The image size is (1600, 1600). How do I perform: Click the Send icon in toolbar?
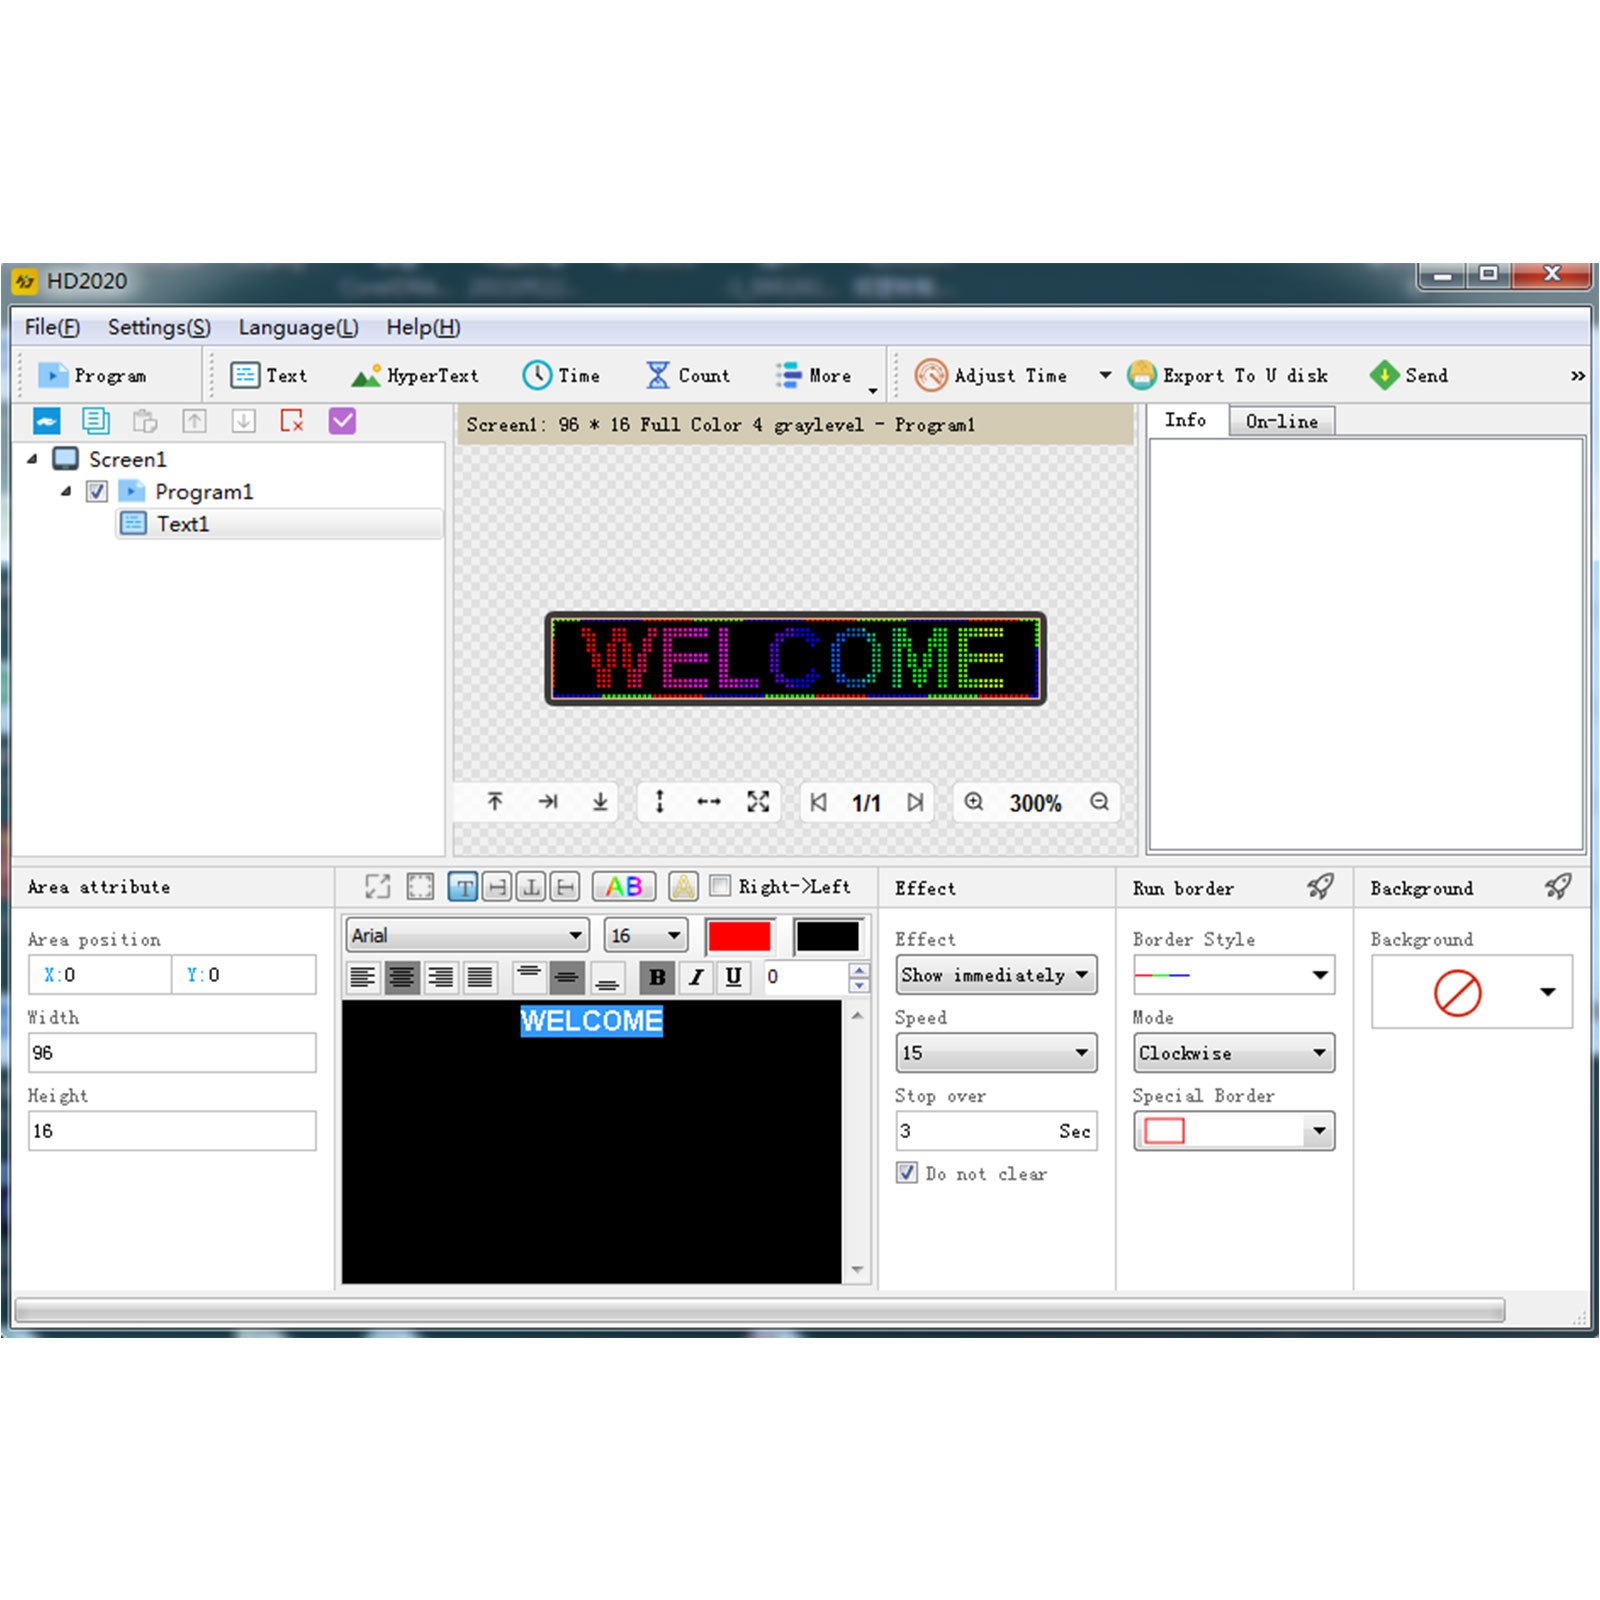point(1384,375)
